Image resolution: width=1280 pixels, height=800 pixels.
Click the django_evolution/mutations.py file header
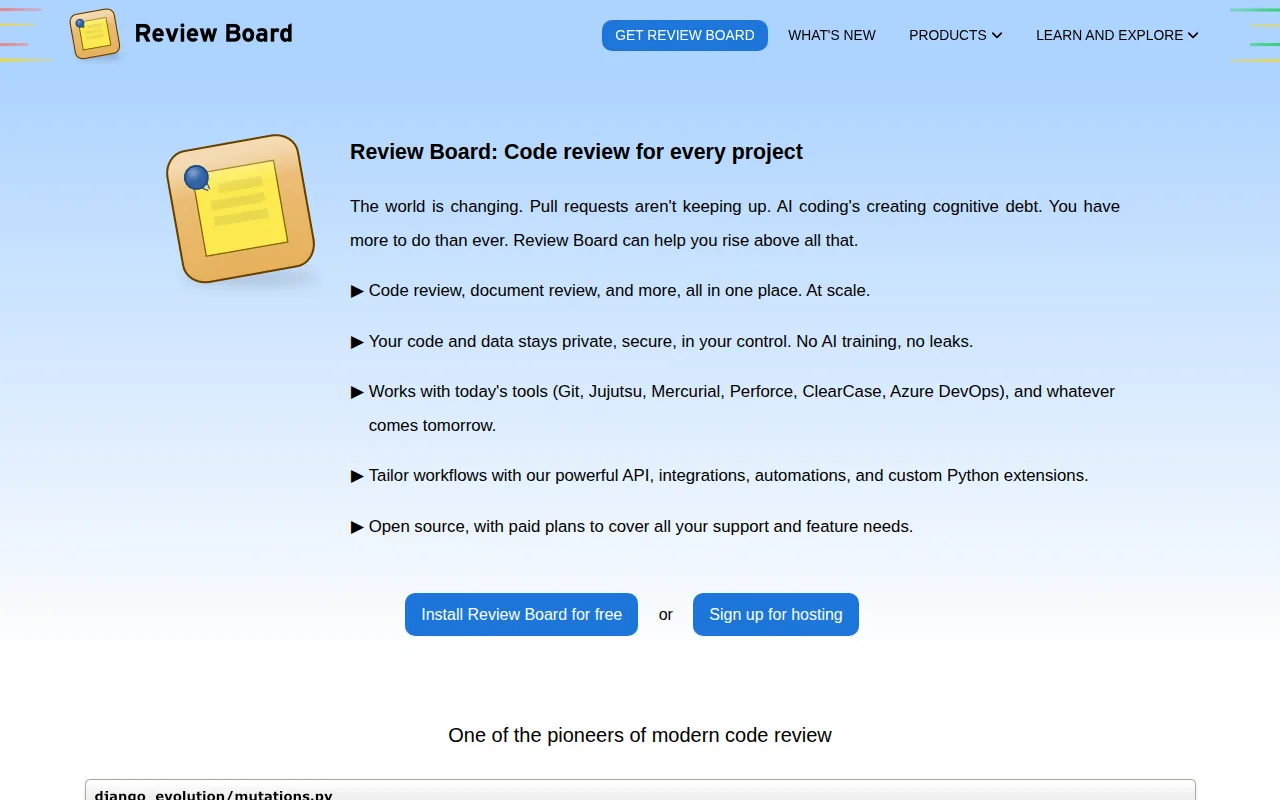pos(640,791)
